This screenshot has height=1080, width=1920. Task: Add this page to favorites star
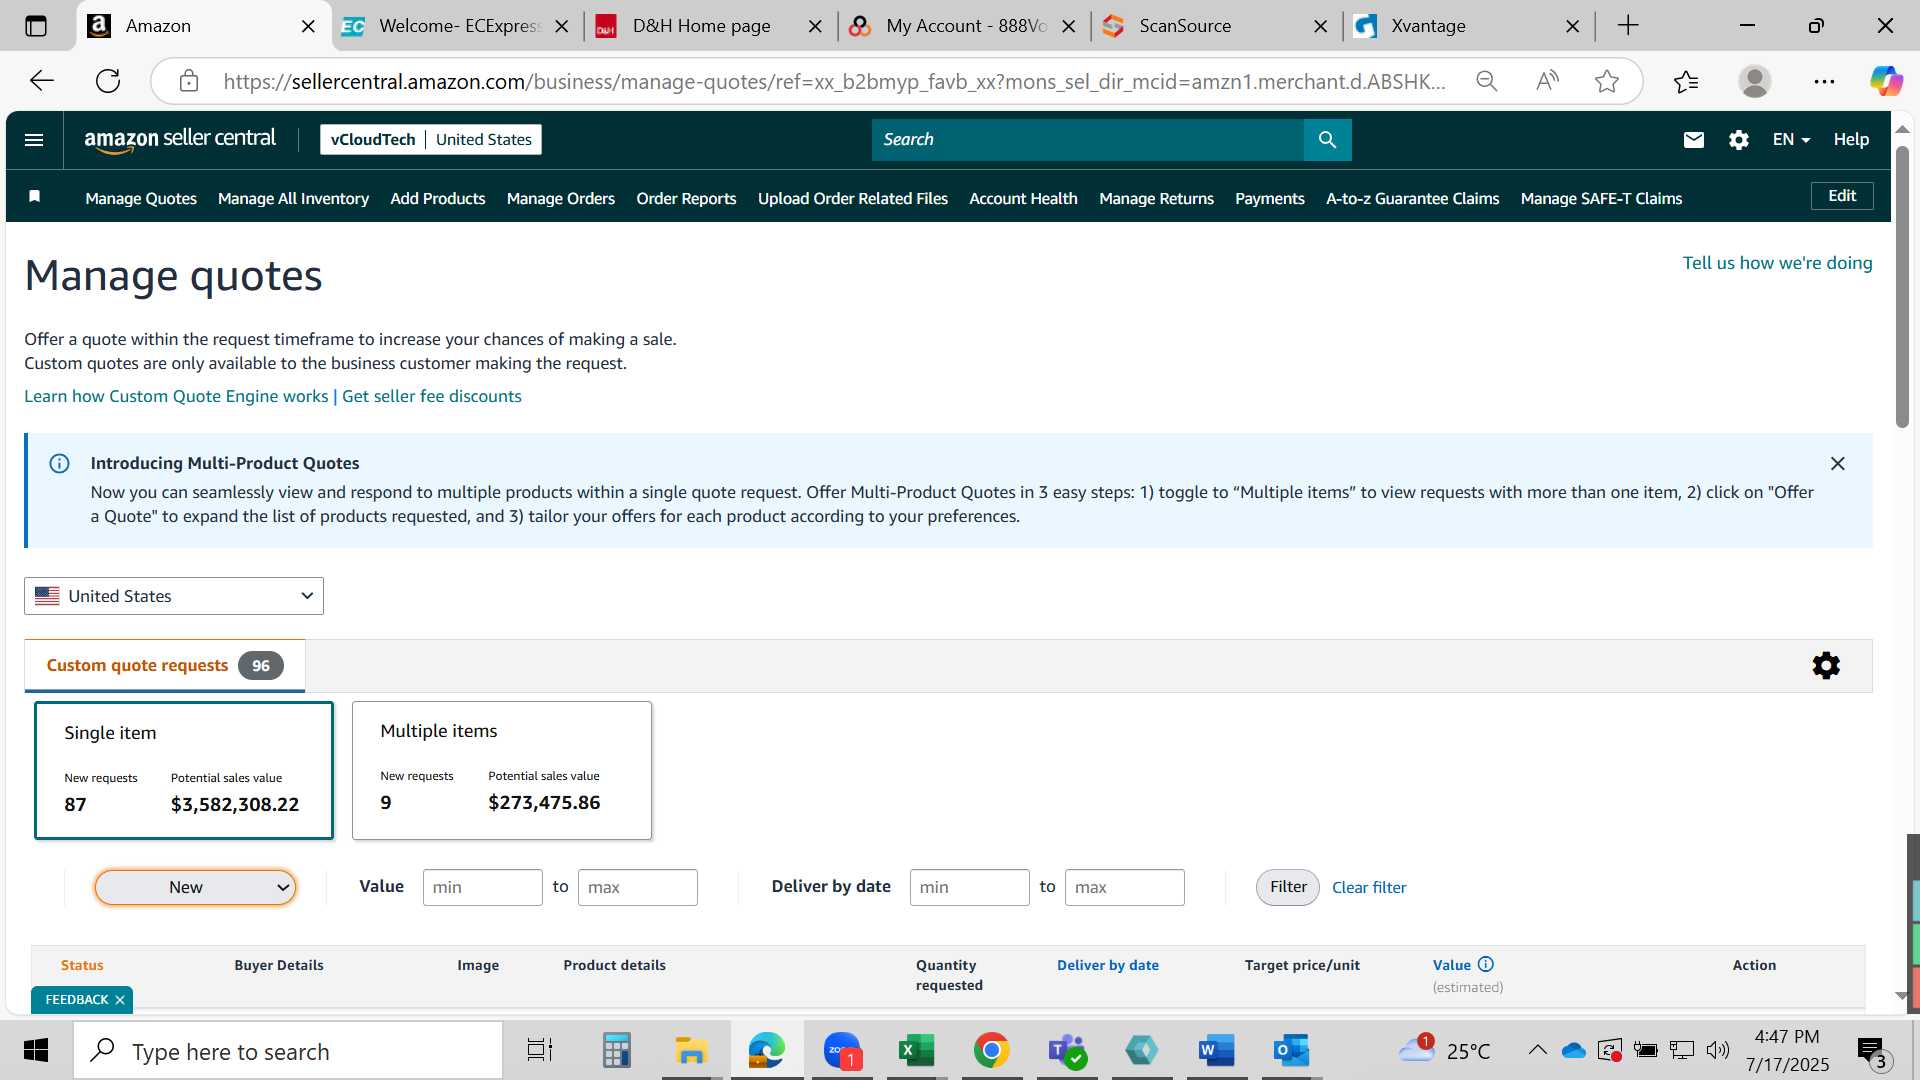coord(1607,81)
